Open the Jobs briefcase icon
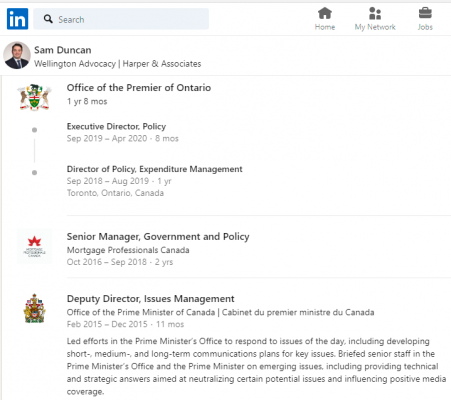This screenshot has height=400, width=451. click(425, 13)
